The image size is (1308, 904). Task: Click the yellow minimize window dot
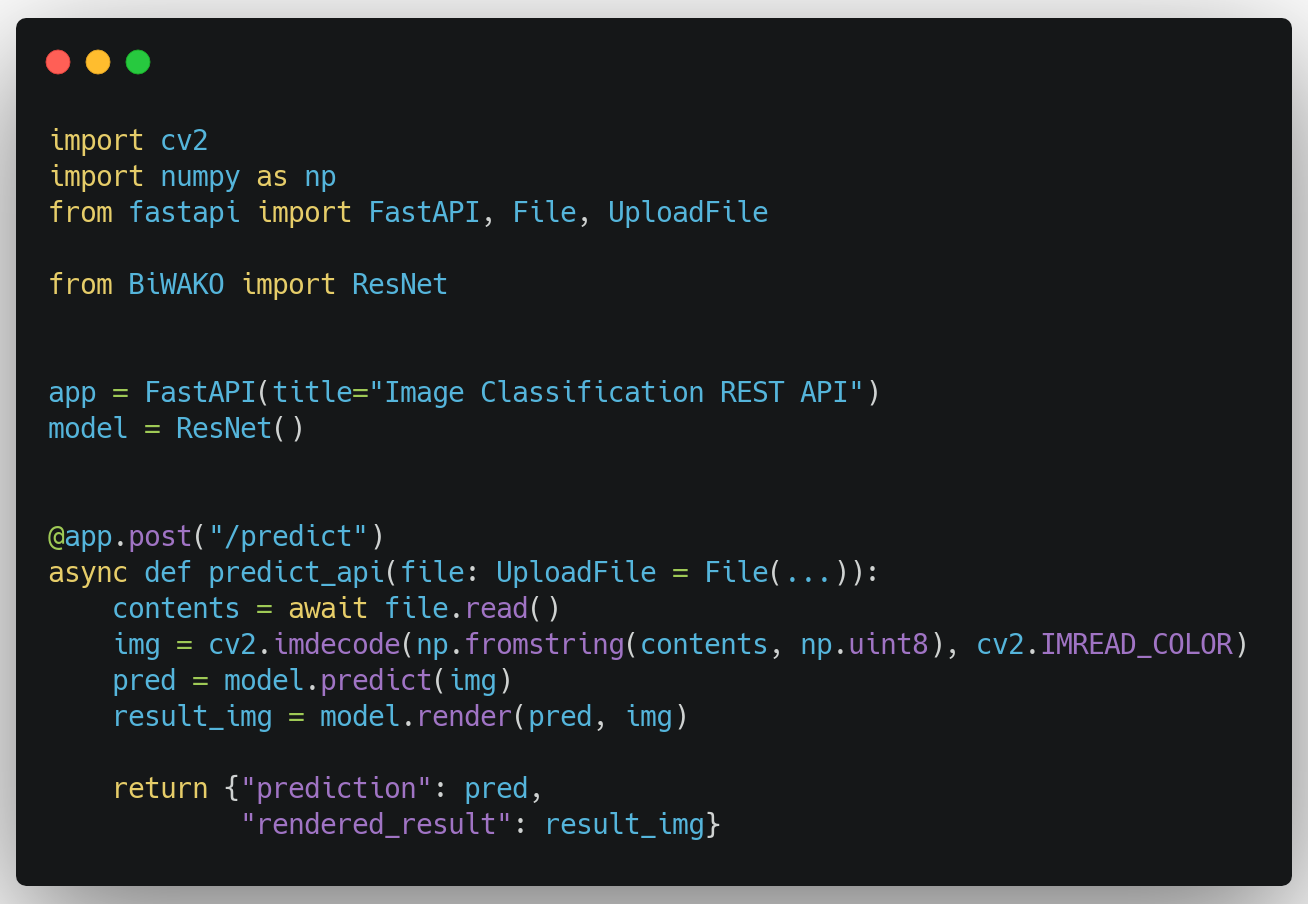(x=98, y=62)
